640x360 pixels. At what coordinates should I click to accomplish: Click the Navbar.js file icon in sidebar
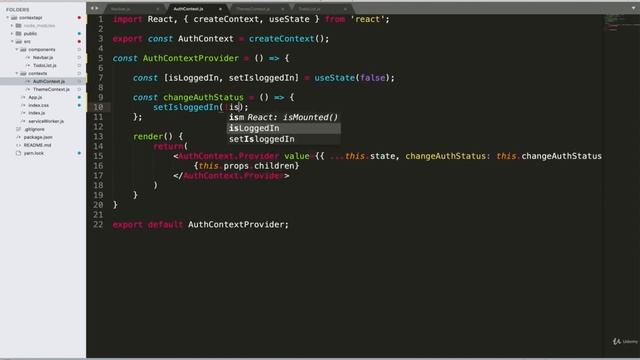[28, 58]
